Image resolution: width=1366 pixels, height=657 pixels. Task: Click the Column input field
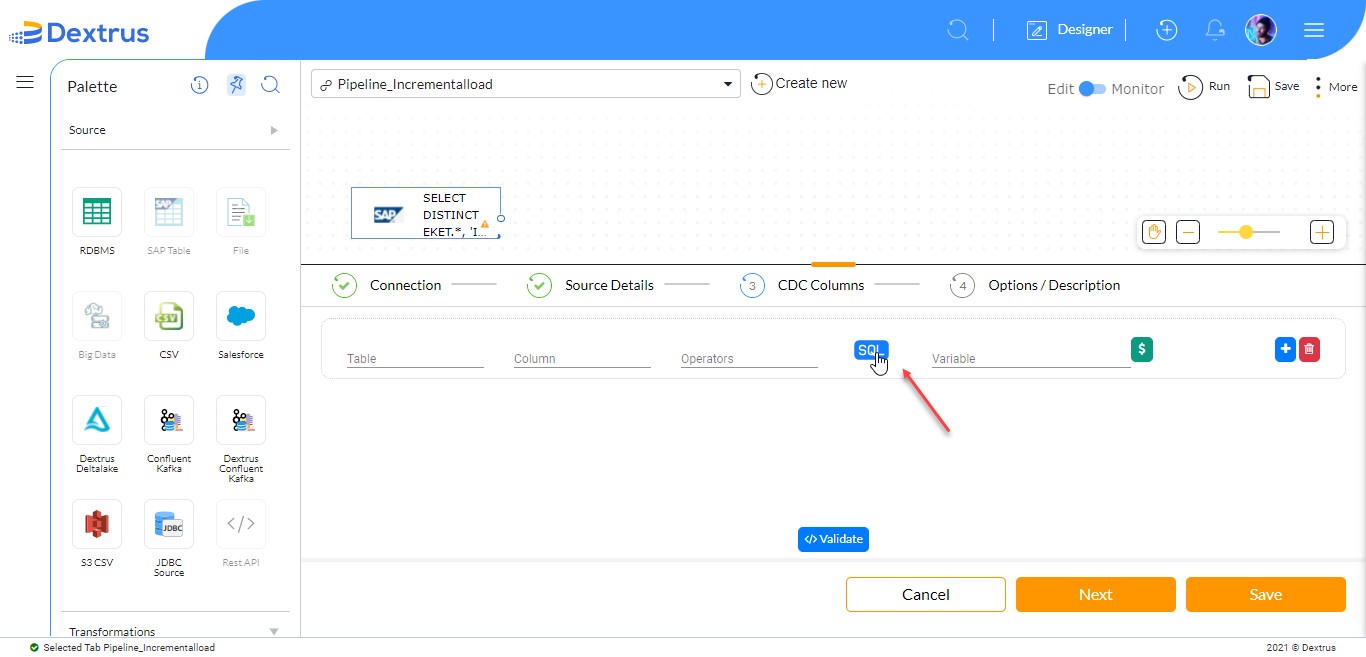(x=582, y=358)
